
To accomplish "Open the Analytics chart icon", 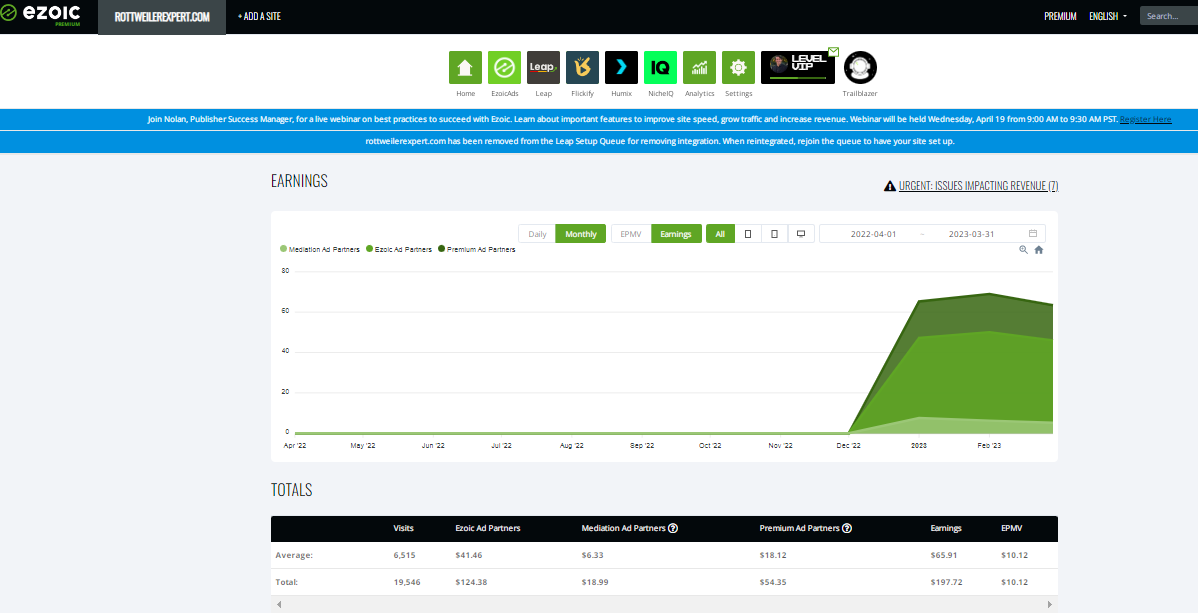I will [x=699, y=67].
